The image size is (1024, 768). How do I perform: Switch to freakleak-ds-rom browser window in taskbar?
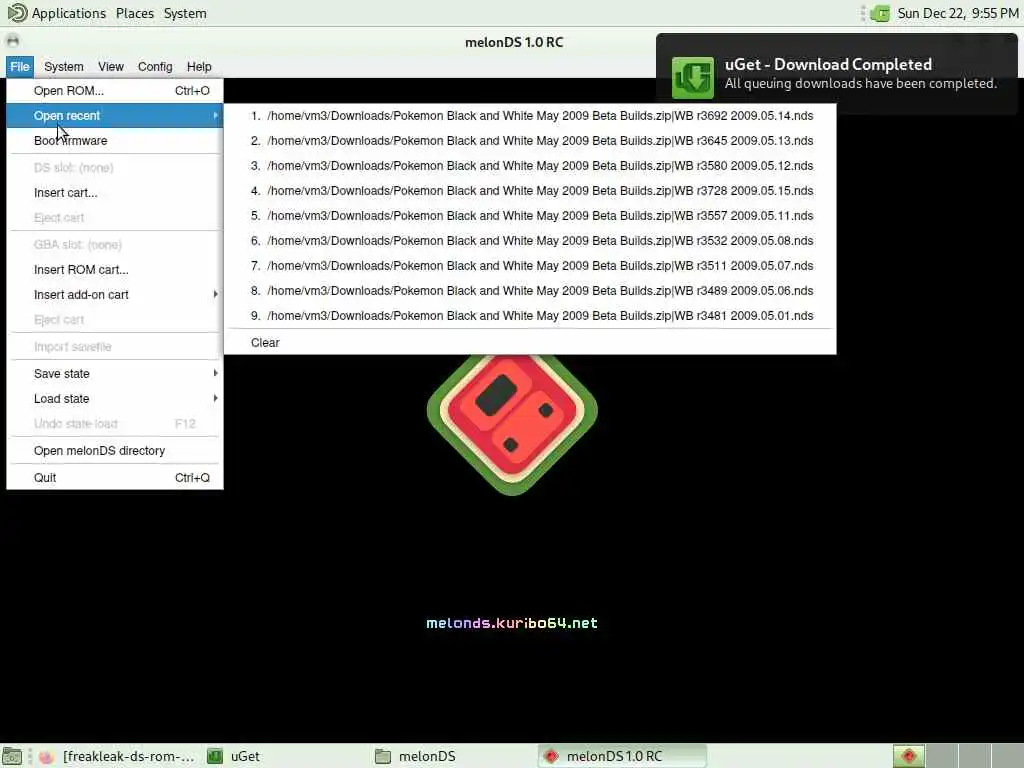tap(116, 756)
